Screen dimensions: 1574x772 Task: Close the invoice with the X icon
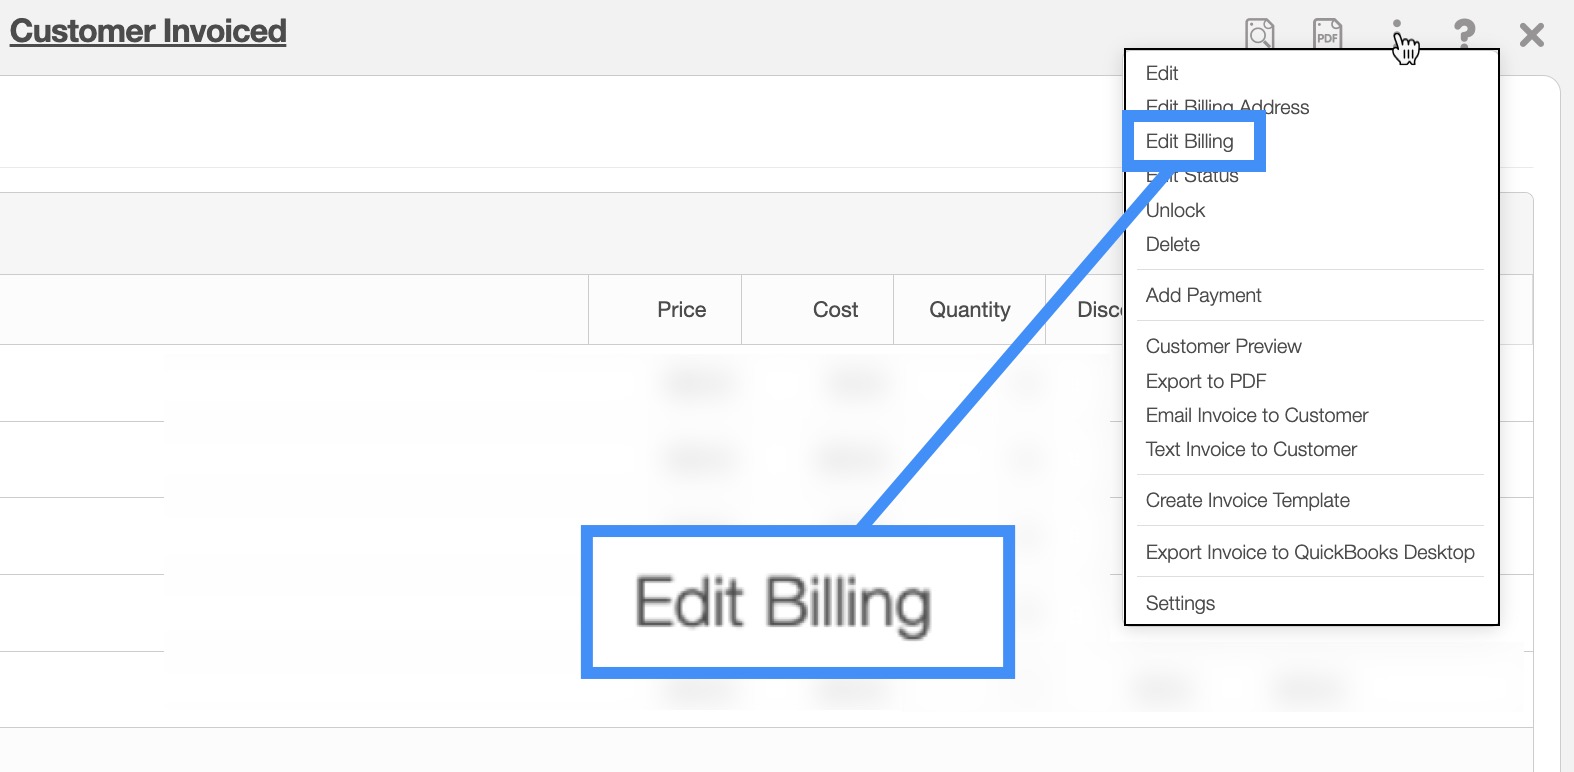tap(1531, 35)
